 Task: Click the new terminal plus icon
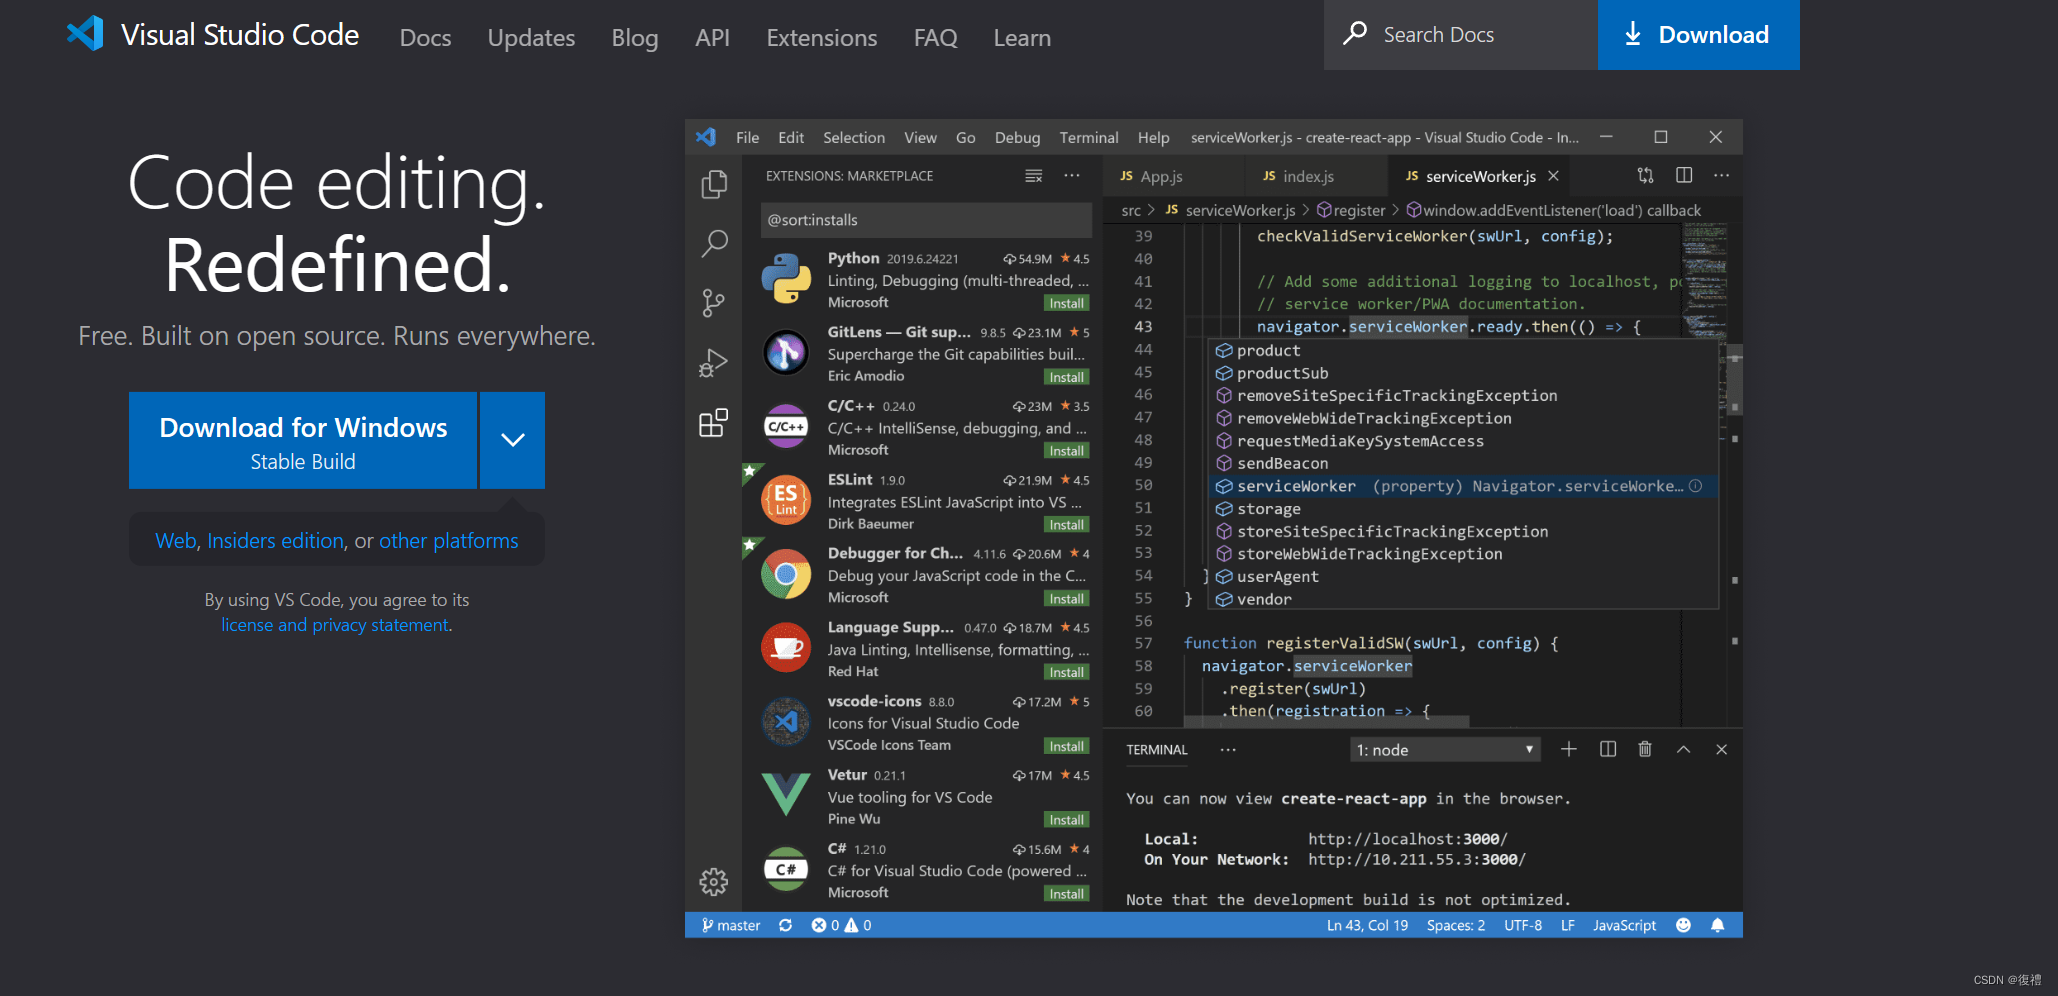[1569, 749]
